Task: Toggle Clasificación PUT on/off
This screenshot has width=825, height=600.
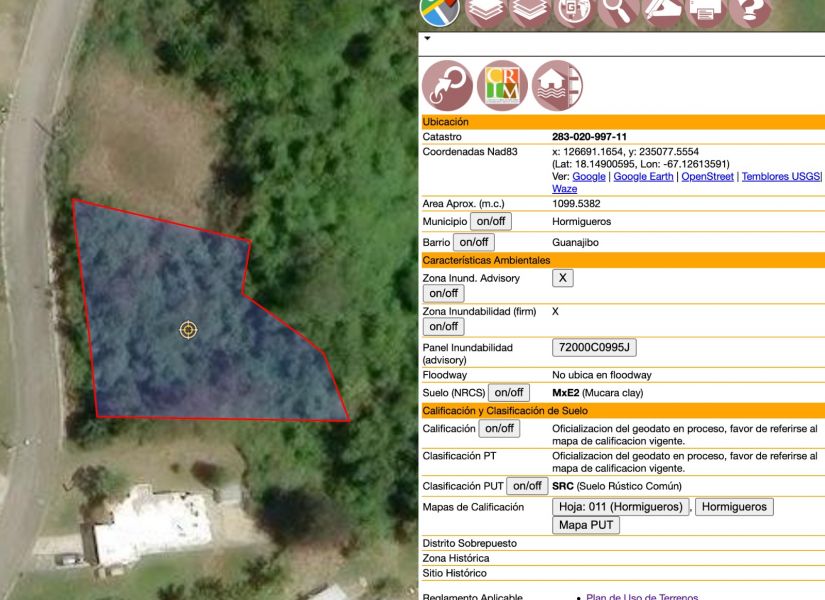Action: [527, 486]
